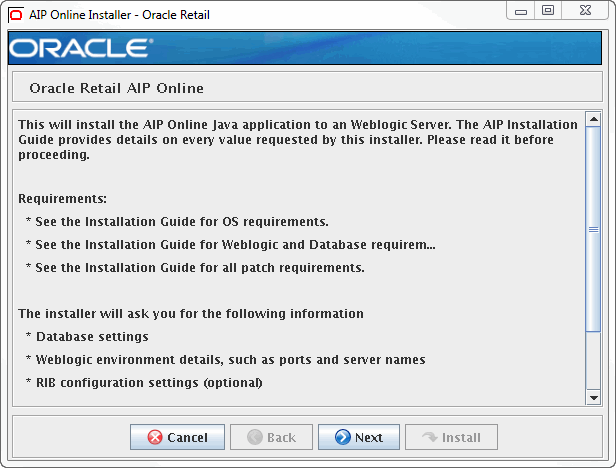Click the 'Requirements:' text
Viewport: 616px width, 468px height.
click(x=62, y=199)
